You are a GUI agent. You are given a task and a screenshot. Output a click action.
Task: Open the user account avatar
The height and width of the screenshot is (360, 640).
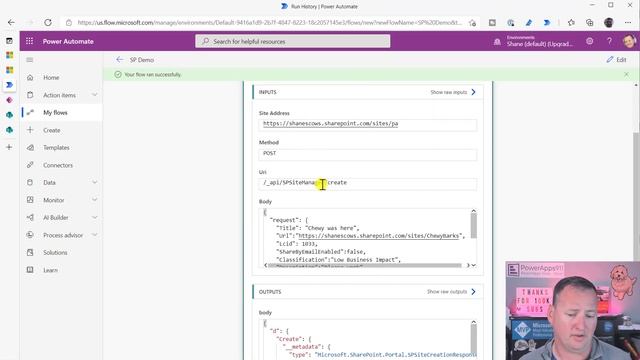click(629, 41)
